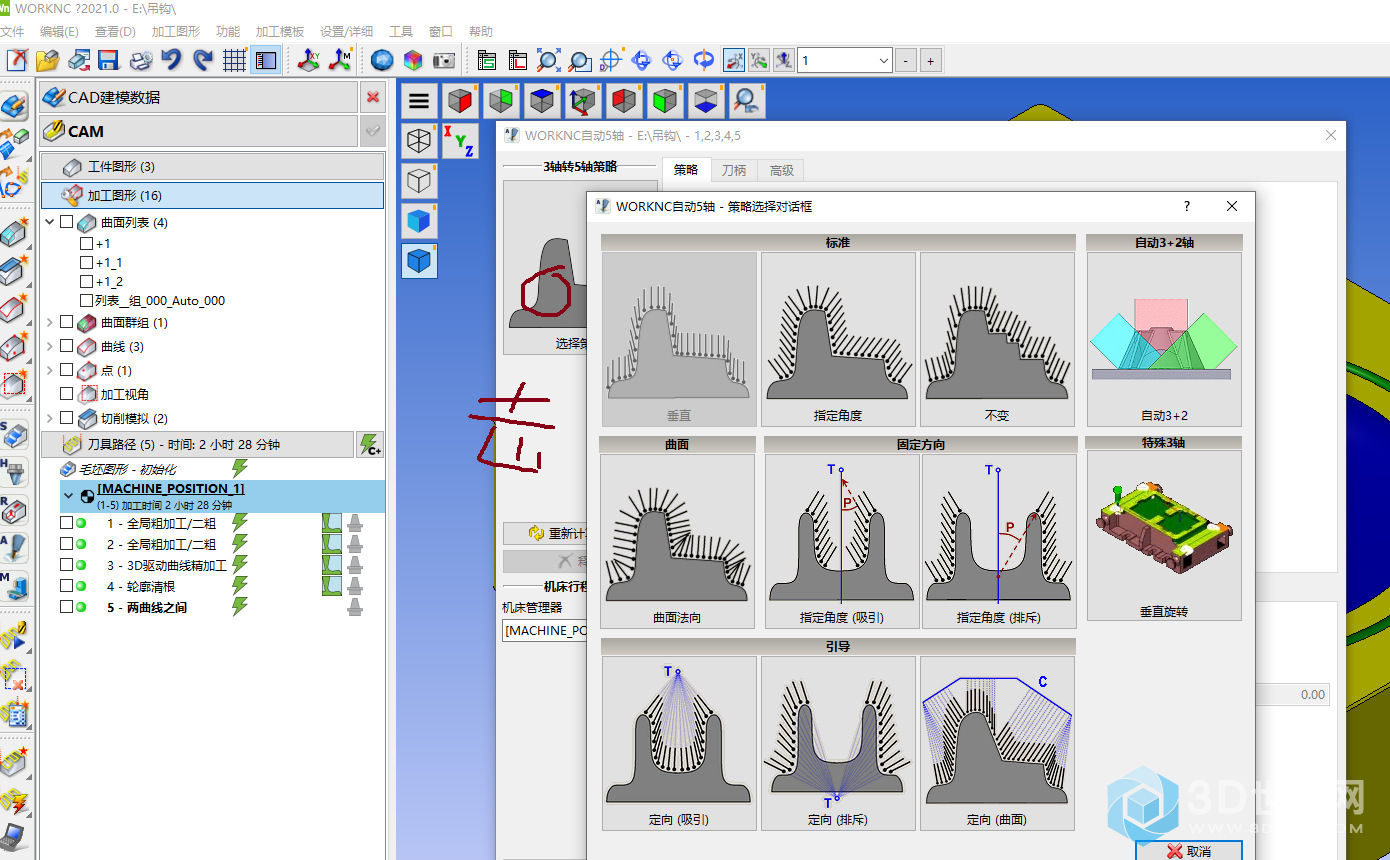Tick the 加工视角 checkbox
1390x860 pixels.
click(67, 394)
